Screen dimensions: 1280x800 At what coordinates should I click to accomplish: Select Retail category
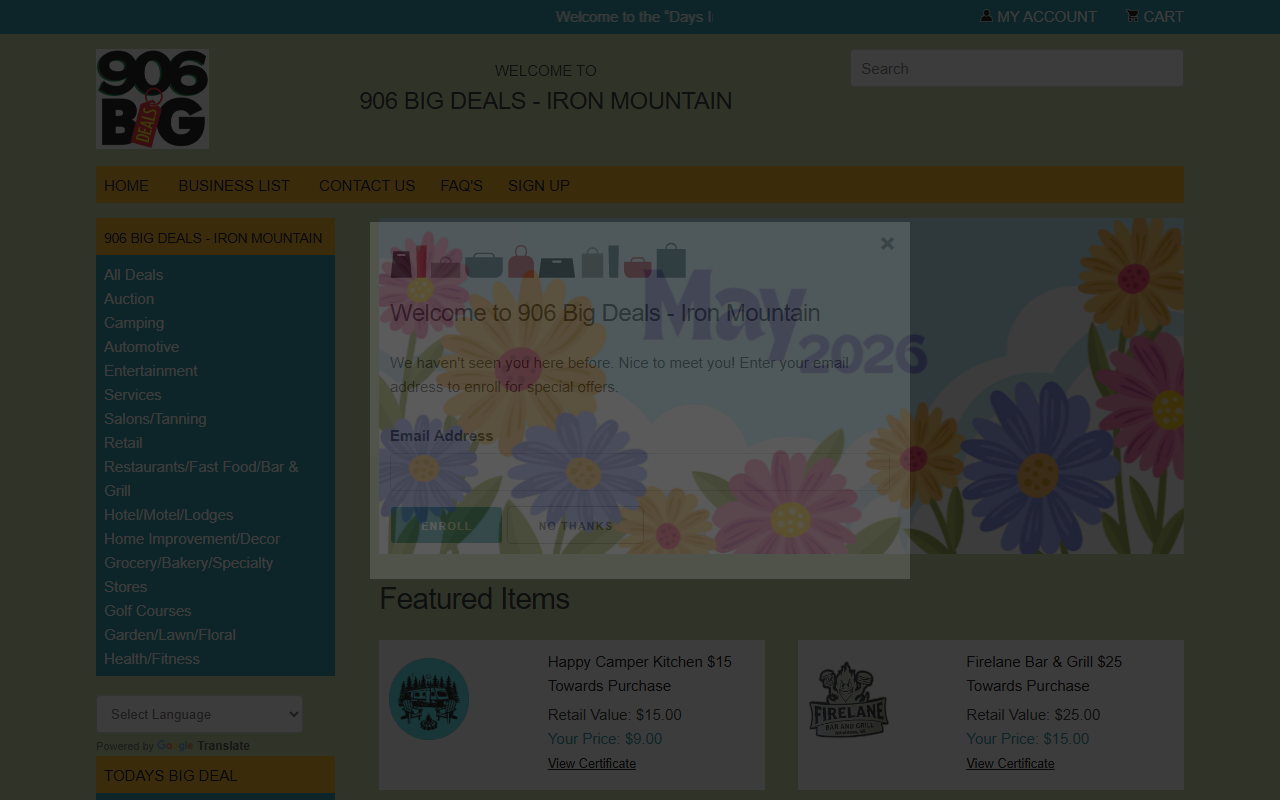tap(123, 443)
